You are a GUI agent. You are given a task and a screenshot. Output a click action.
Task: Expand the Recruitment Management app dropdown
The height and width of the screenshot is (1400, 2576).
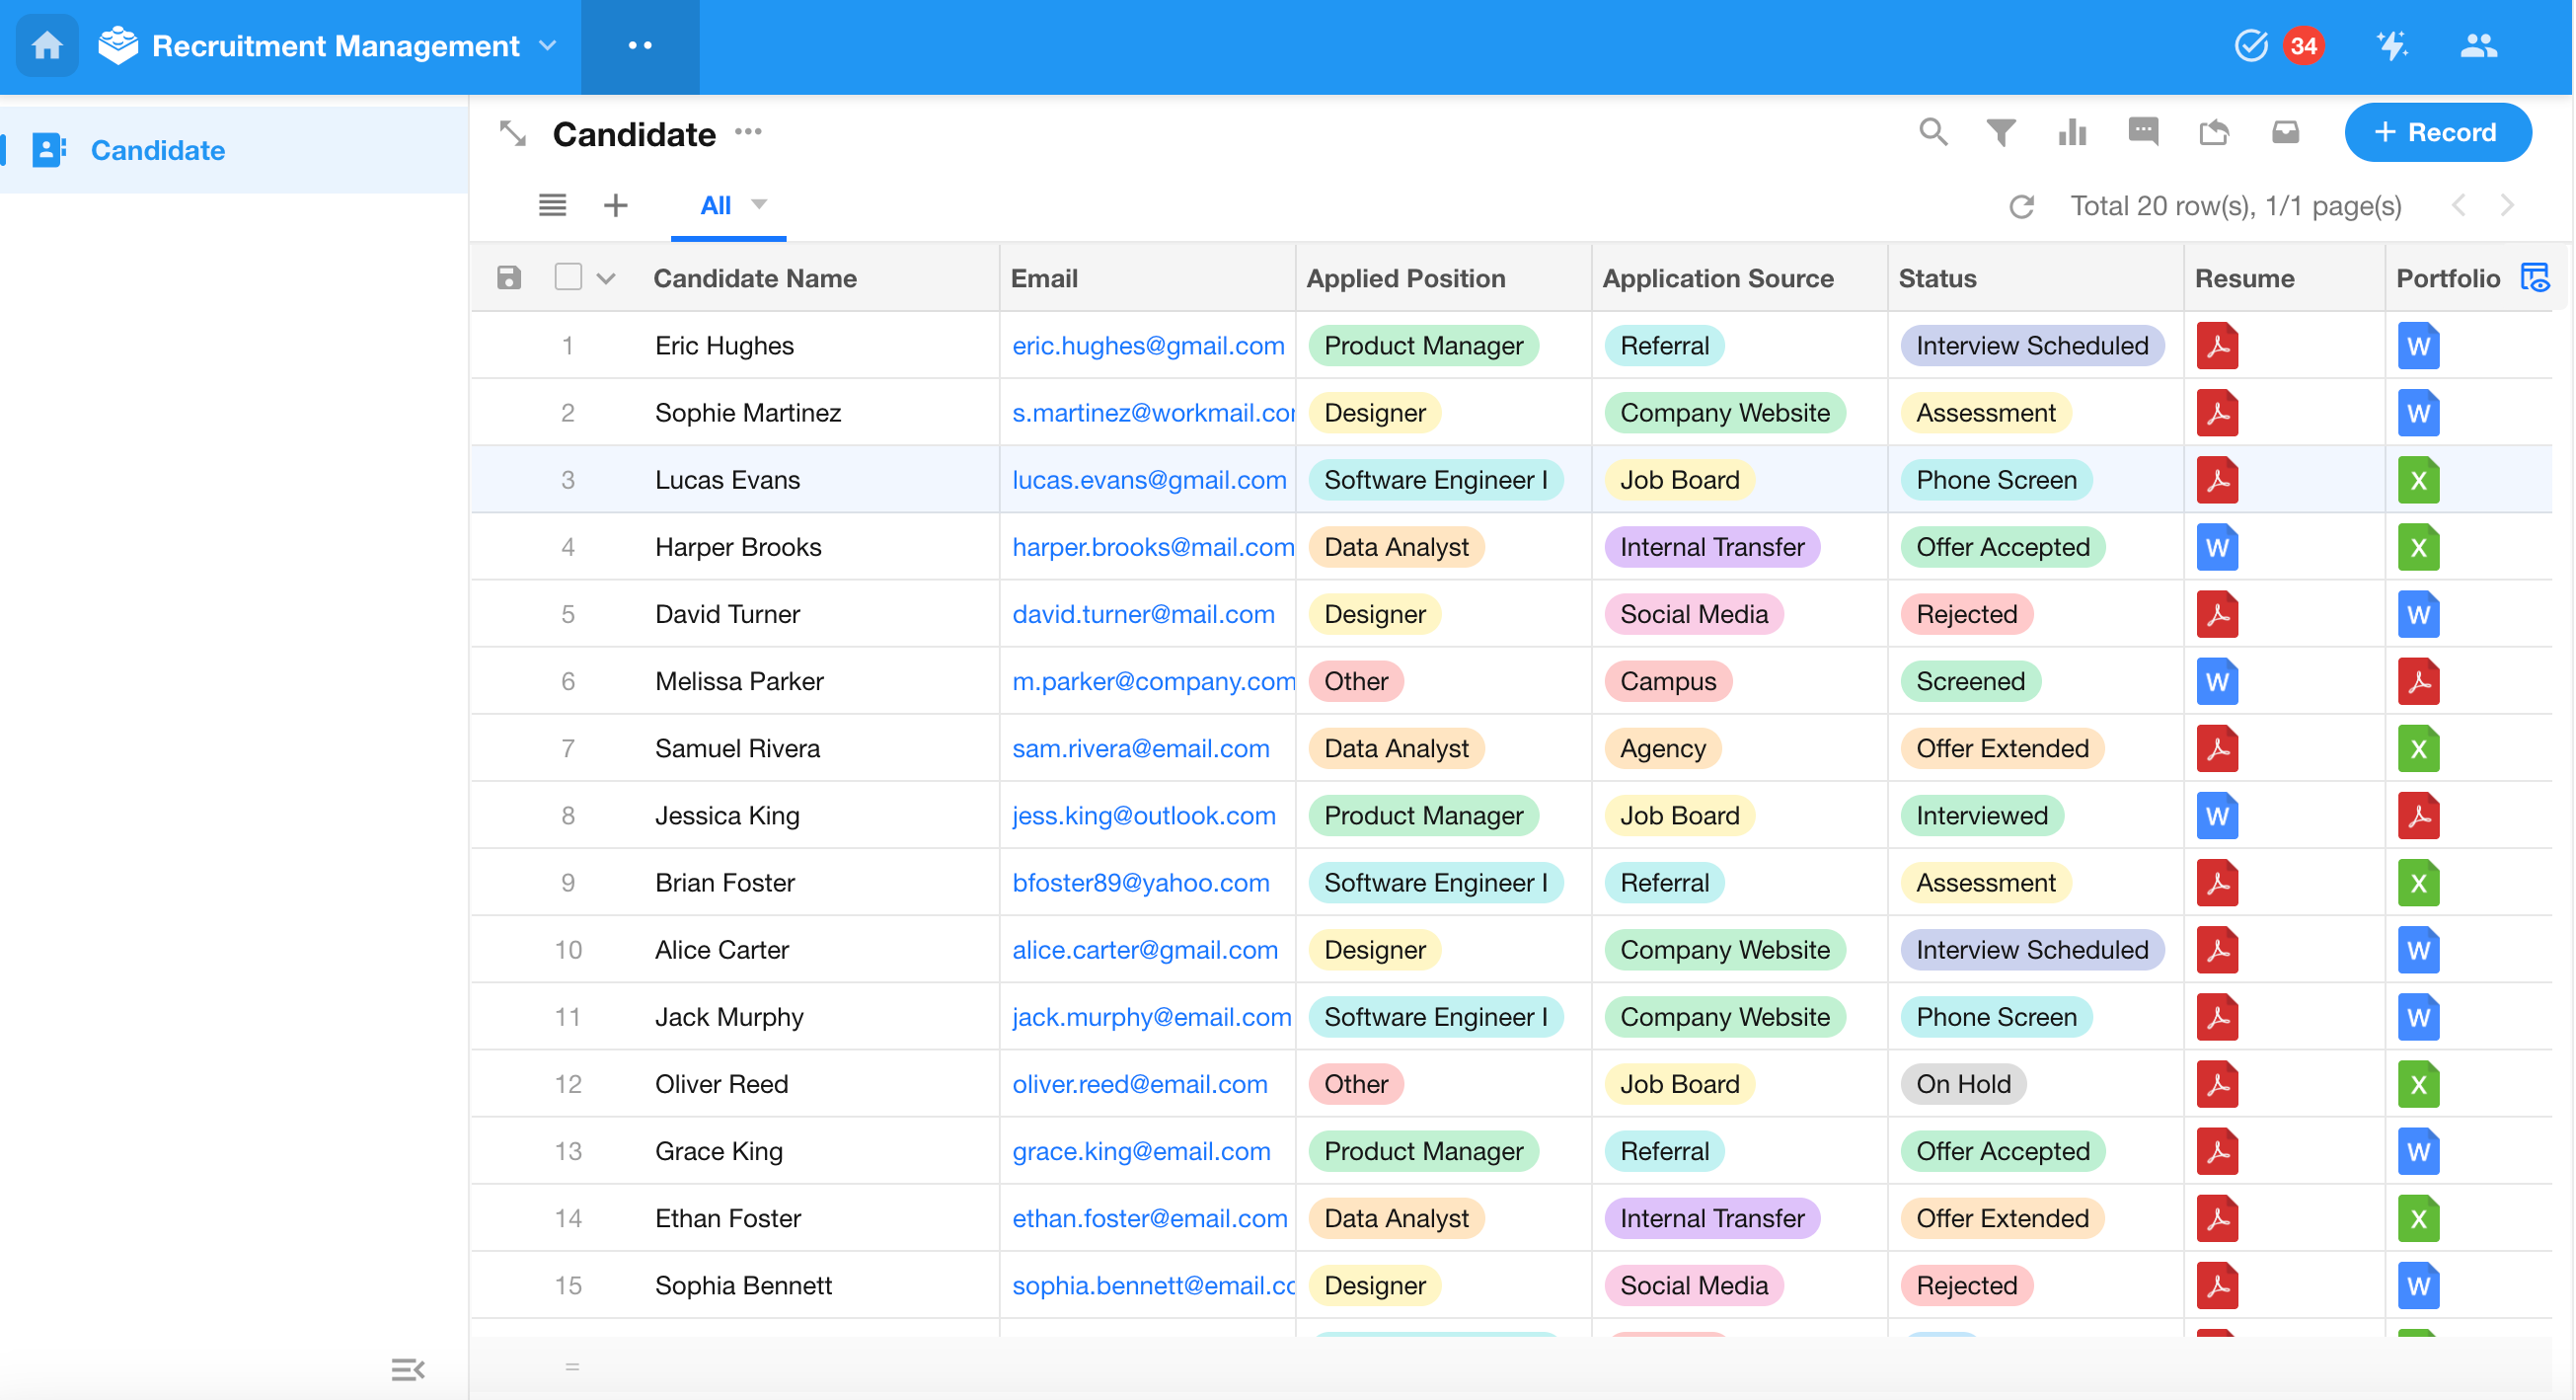point(548,46)
